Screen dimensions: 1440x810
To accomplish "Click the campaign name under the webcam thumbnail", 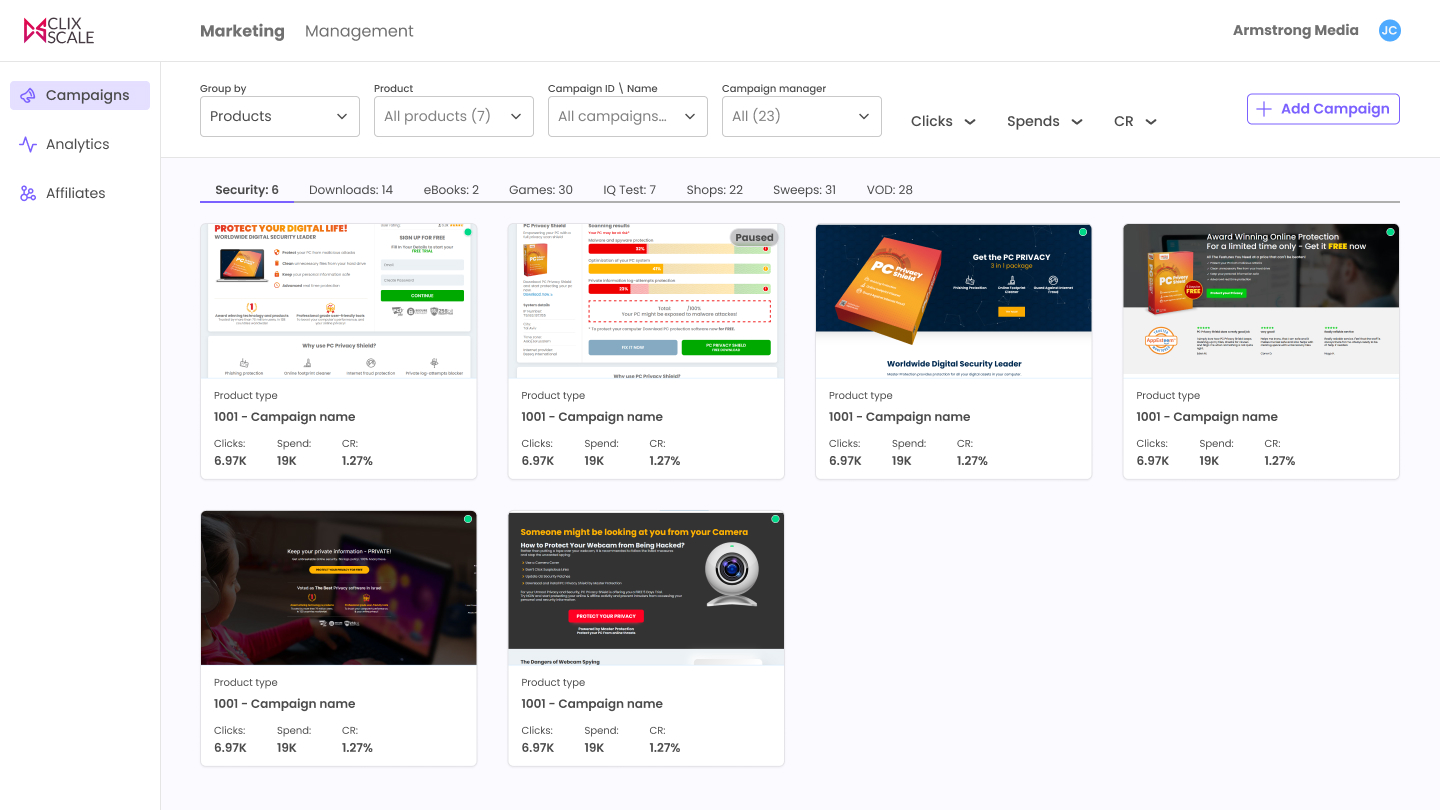I will pos(592,704).
